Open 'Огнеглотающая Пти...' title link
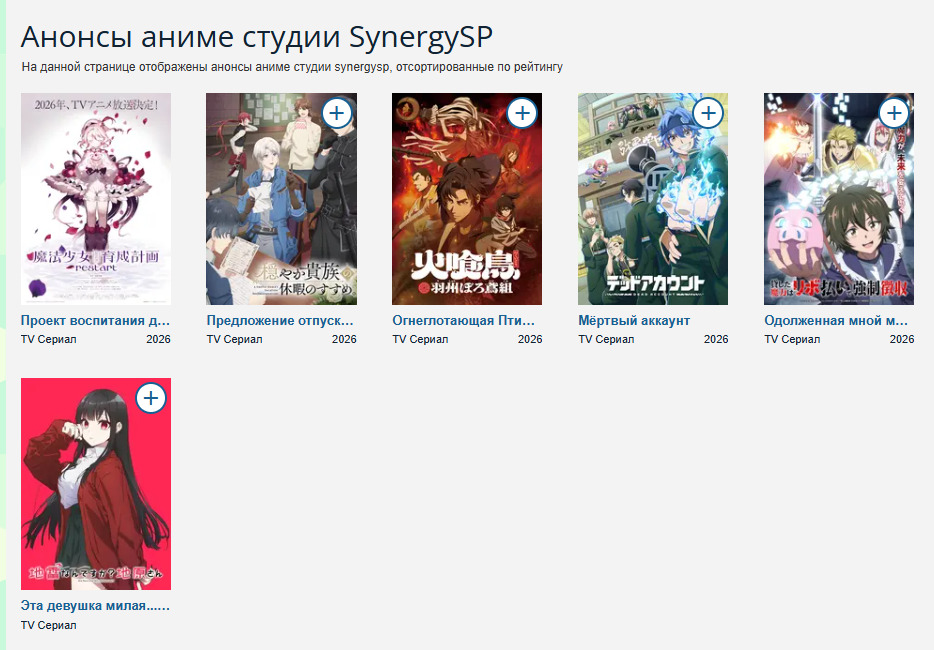 coord(463,321)
